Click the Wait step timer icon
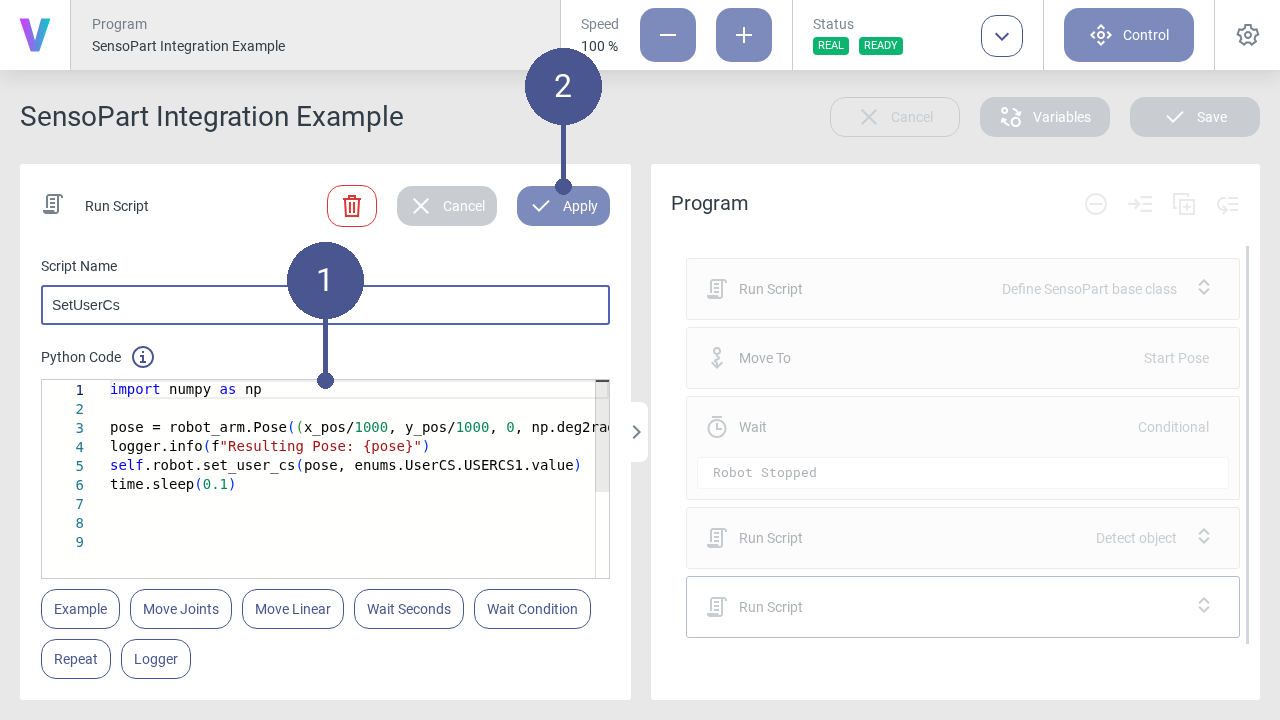 tap(716, 427)
